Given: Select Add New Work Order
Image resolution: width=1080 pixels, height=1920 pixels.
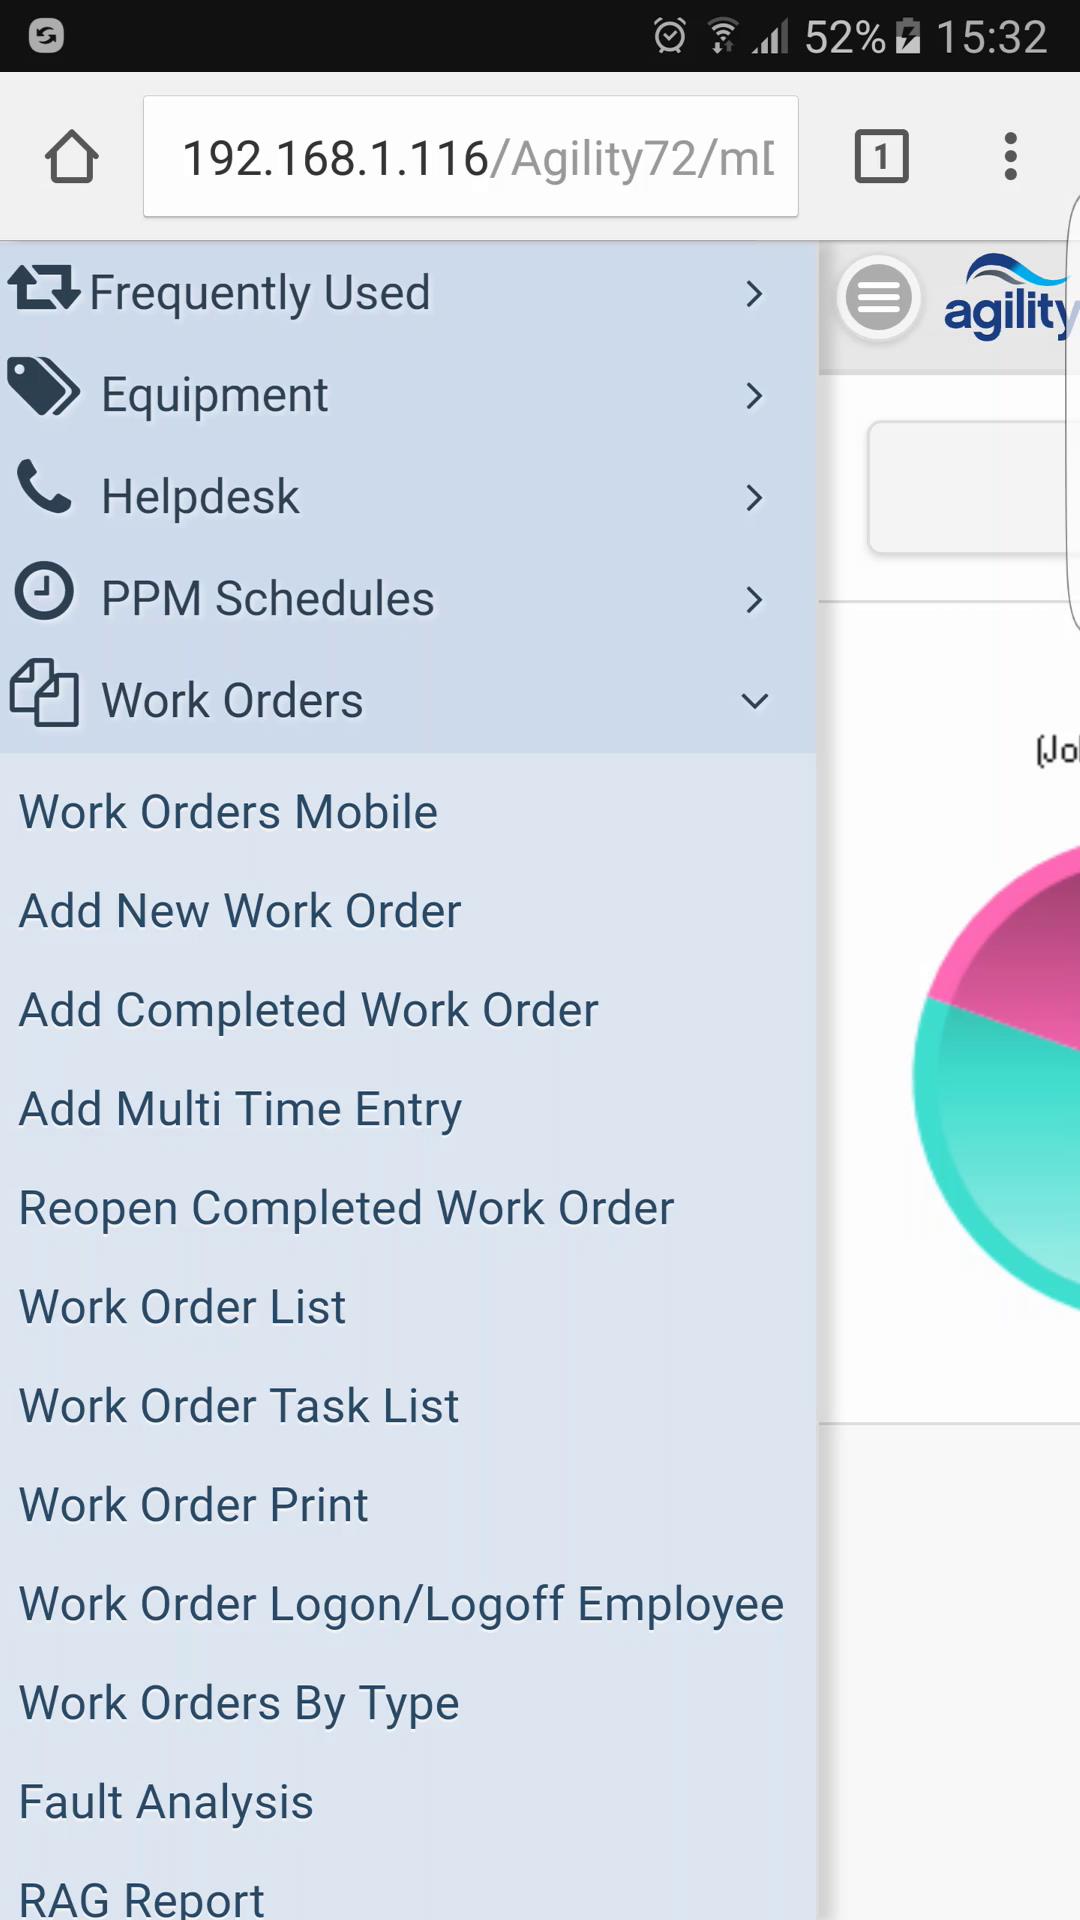Looking at the screenshot, I should click(240, 911).
